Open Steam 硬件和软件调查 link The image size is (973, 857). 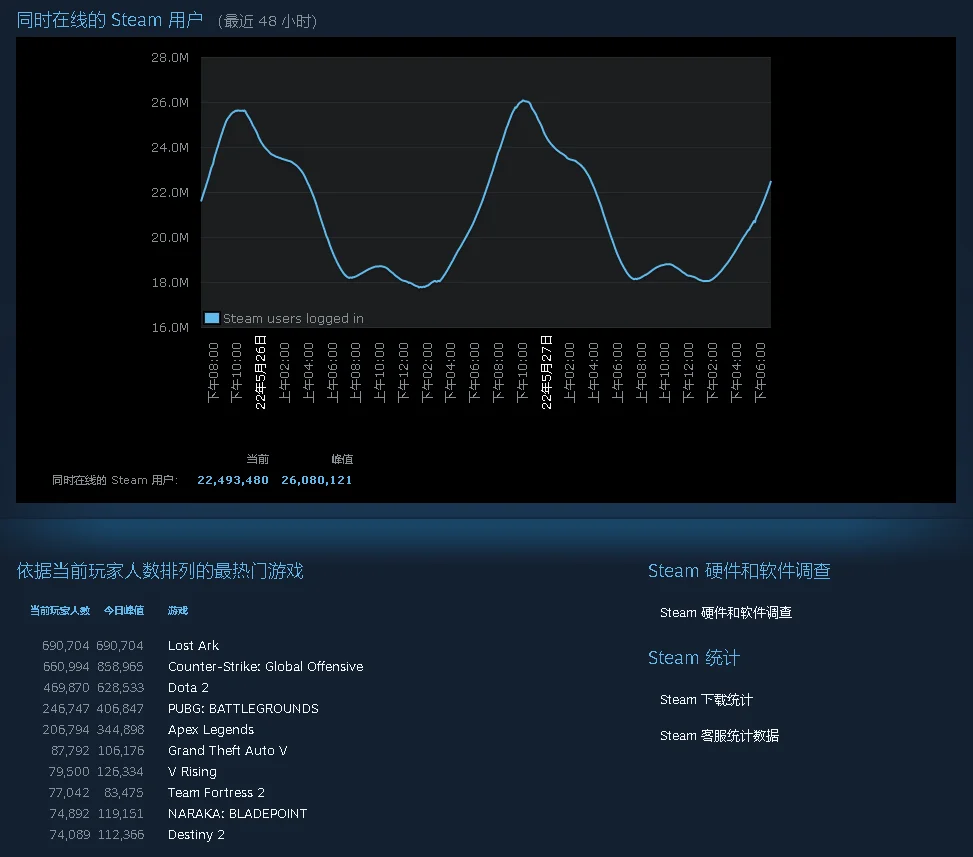click(x=725, y=612)
